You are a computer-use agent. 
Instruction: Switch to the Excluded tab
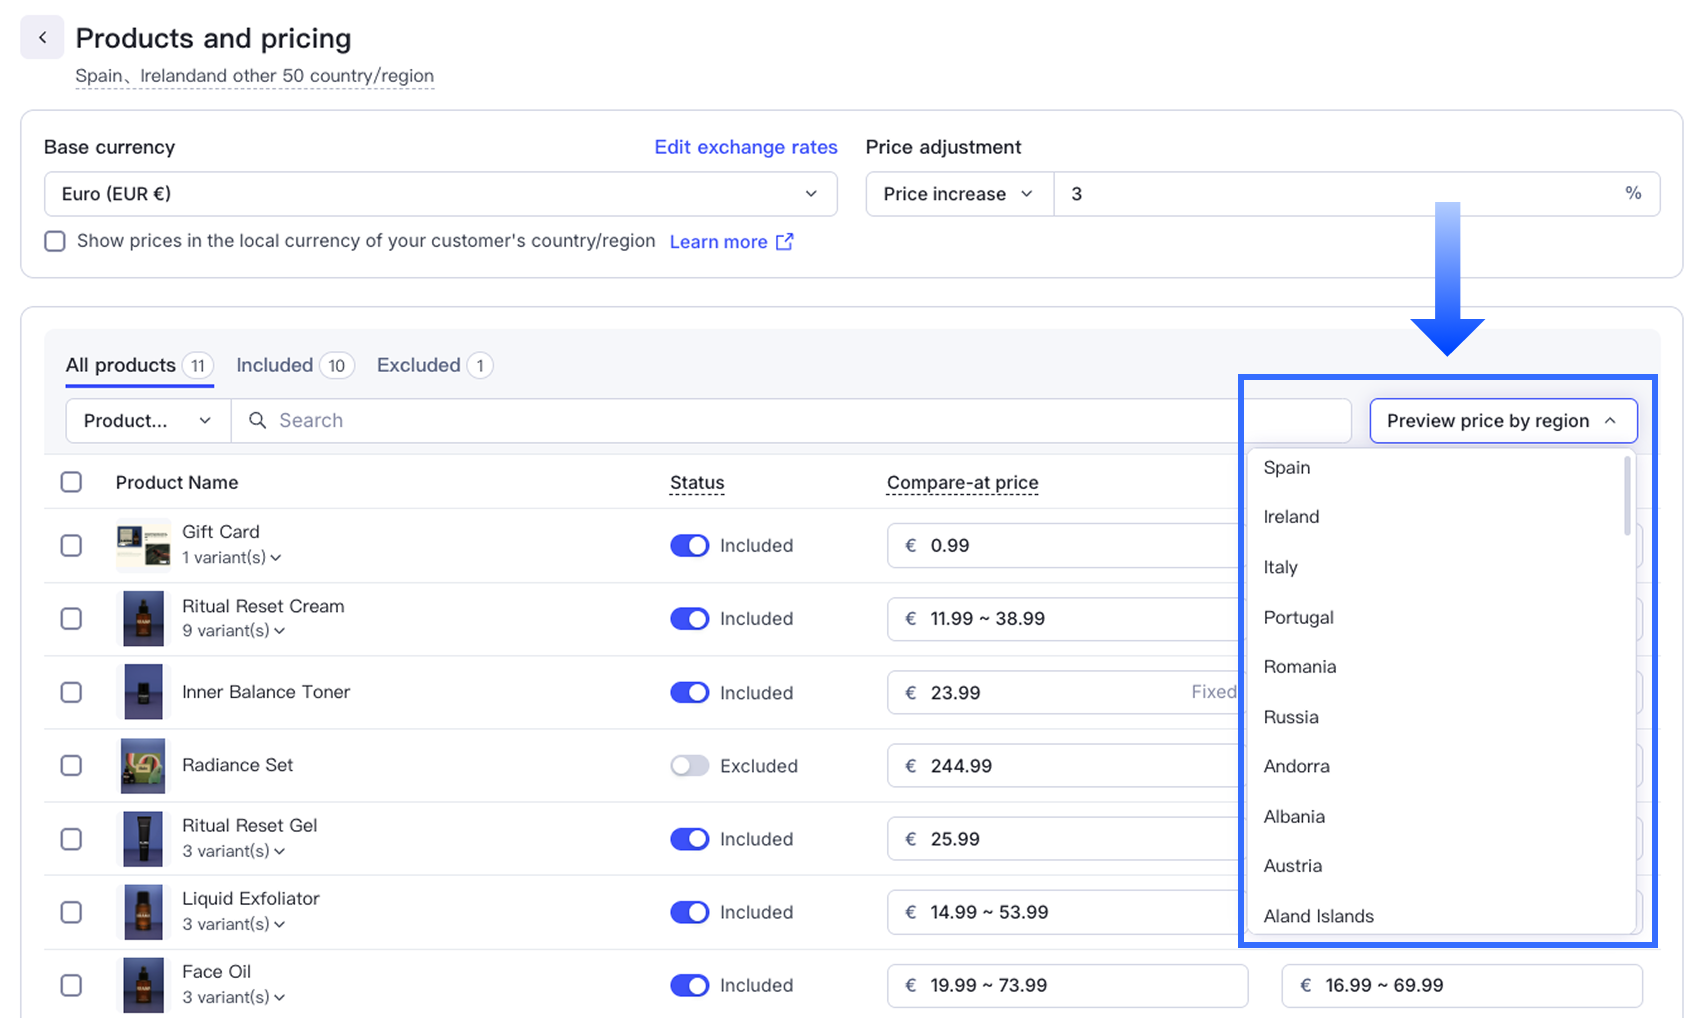click(x=433, y=366)
